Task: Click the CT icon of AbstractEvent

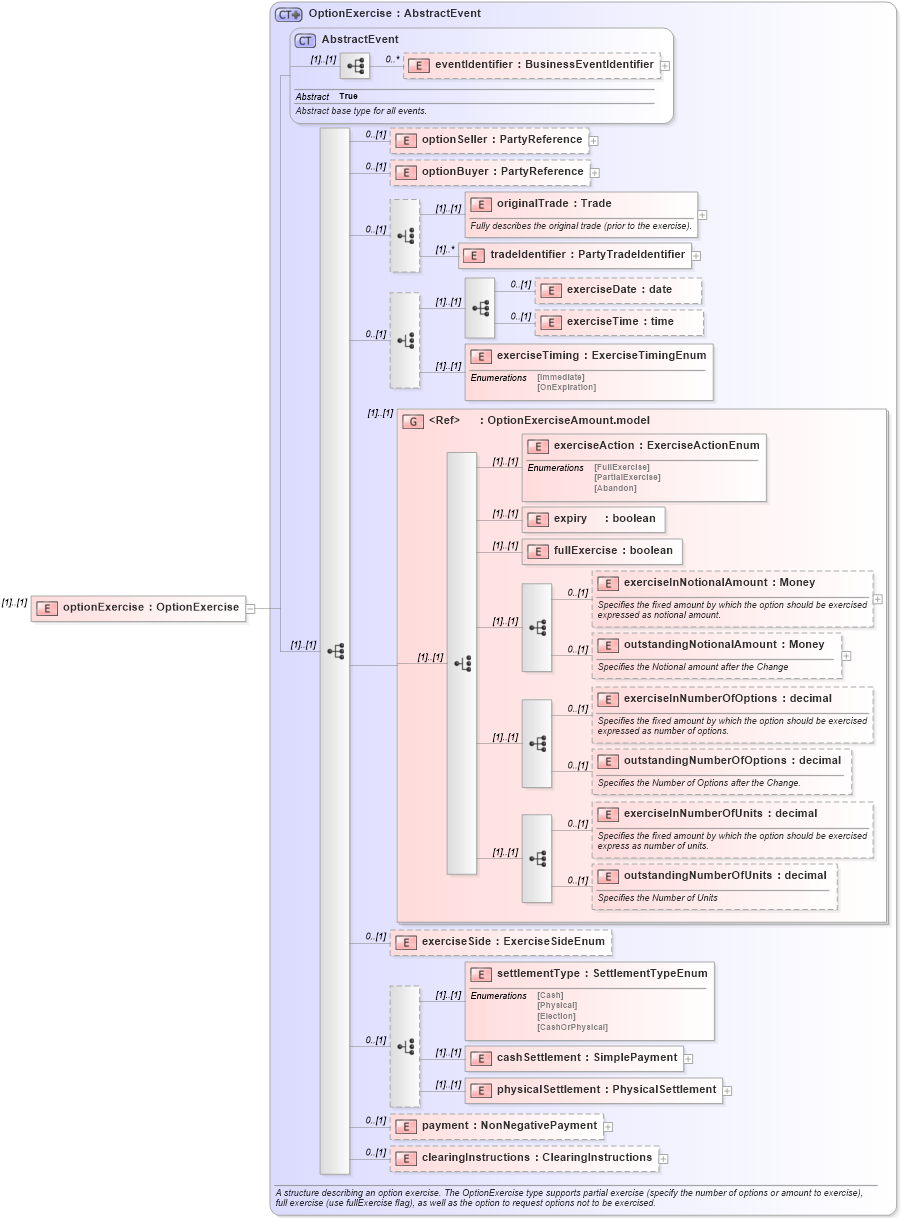Action: pyautogui.click(x=306, y=40)
